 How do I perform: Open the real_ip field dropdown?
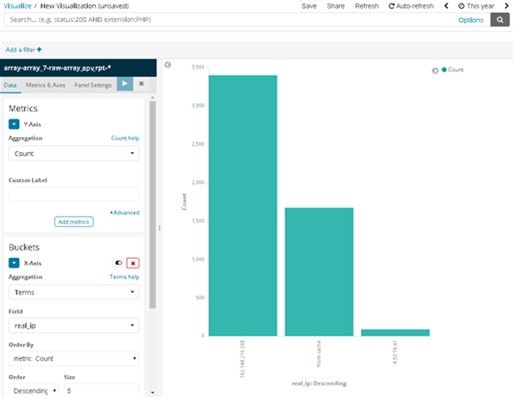(x=74, y=325)
